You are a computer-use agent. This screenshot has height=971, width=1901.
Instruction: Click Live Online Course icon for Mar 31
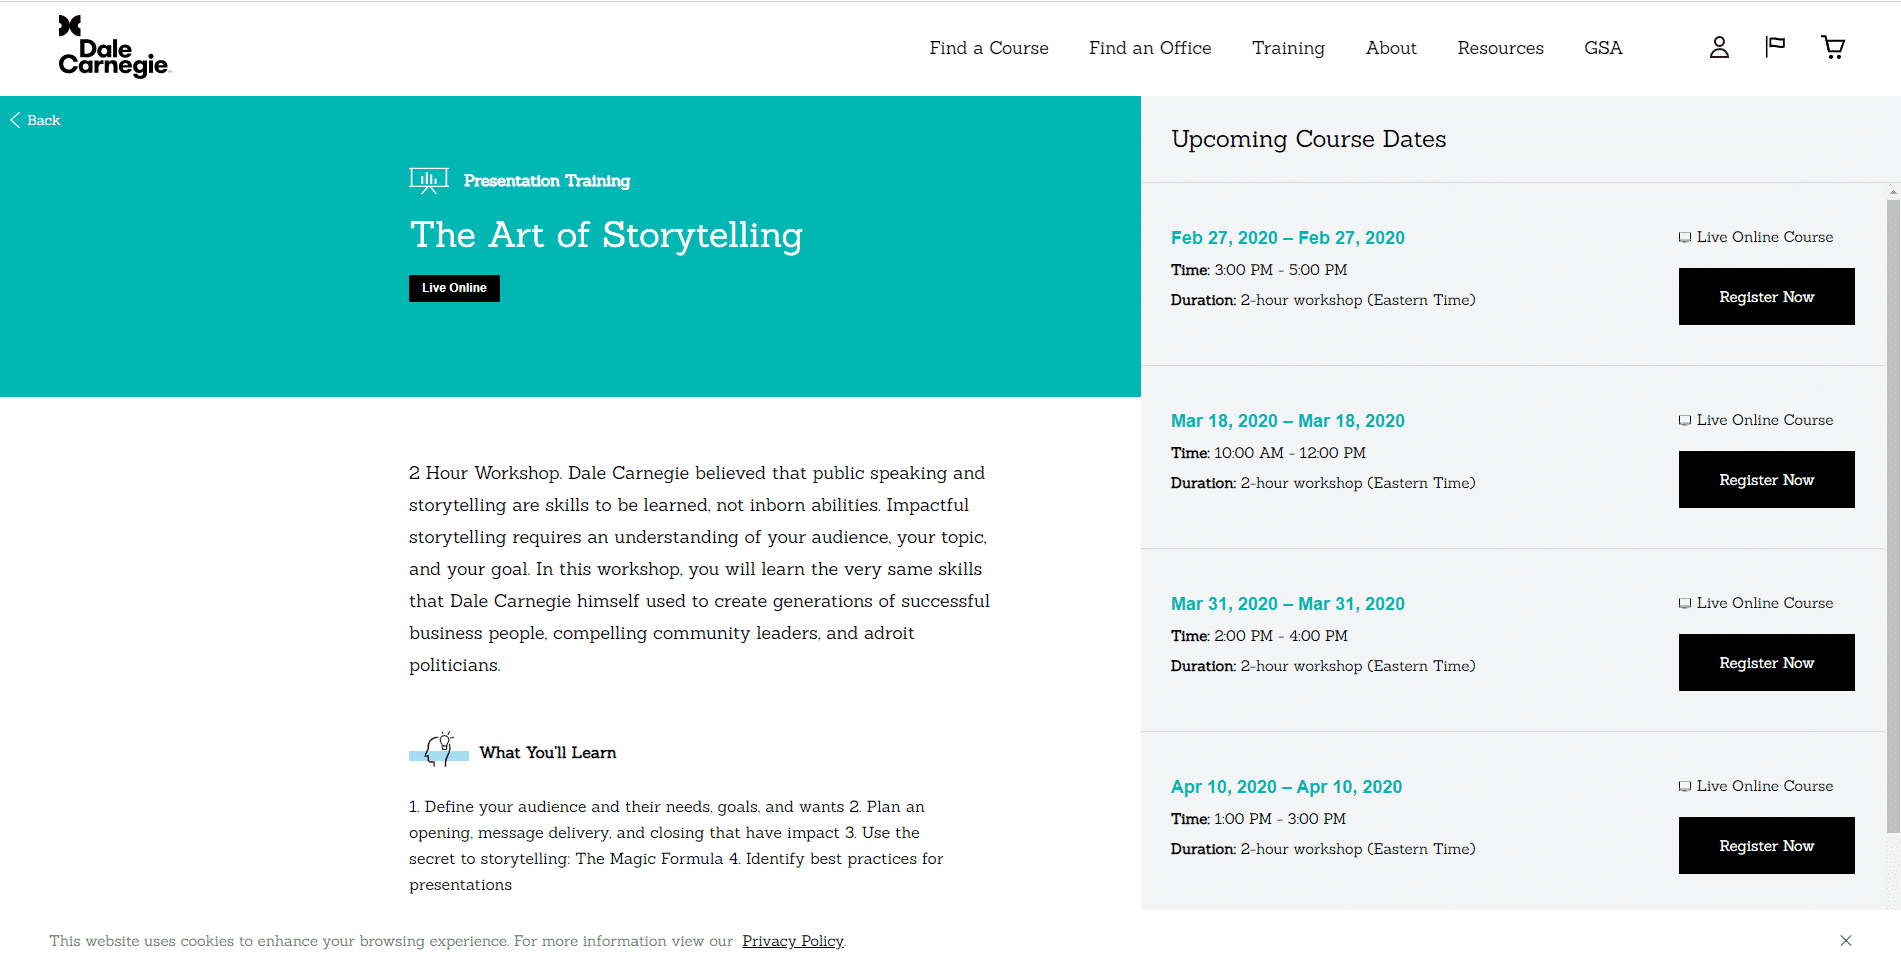[1685, 603]
